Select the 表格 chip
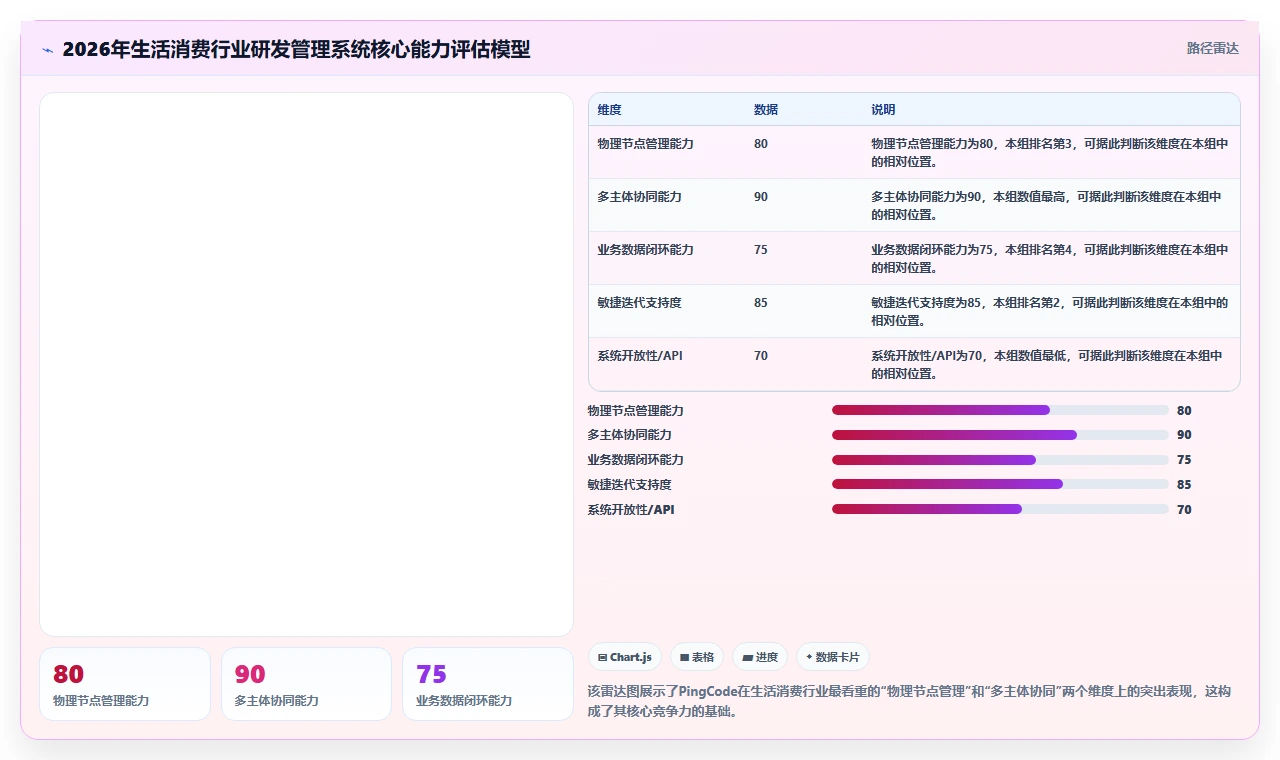This screenshot has height=760, width=1280. [697, 657]
